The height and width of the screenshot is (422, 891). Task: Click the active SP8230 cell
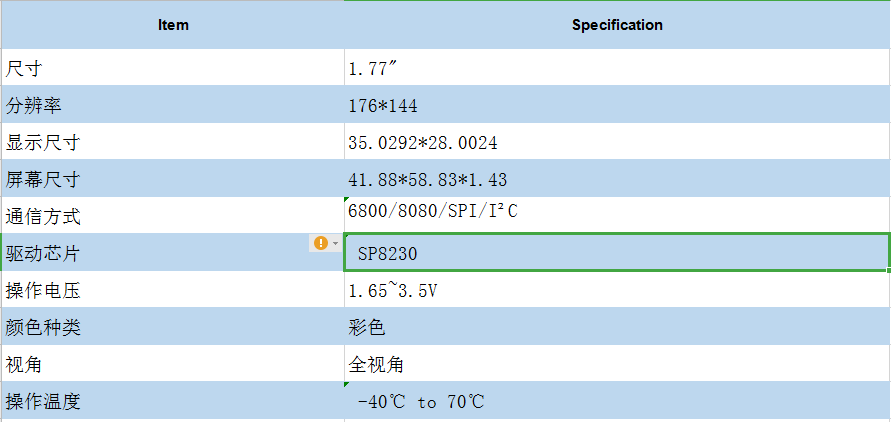click(617, 253)
